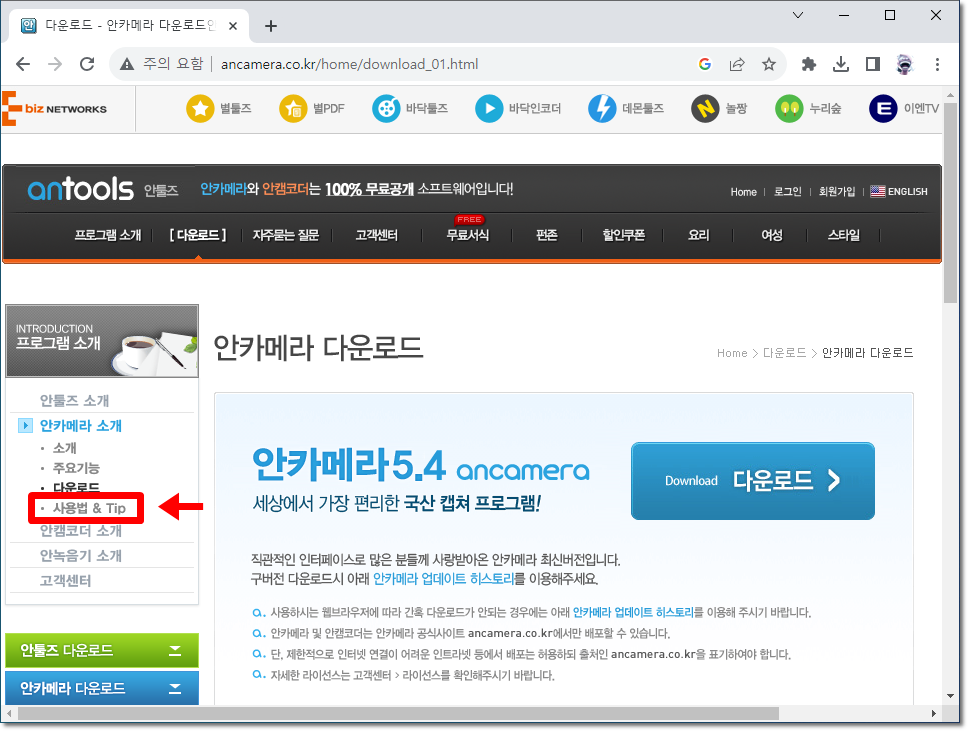Click the horizontal scrollbar thumb
Image resolution: width=968 pixels, height=731 pixels.
click(398, 714)
